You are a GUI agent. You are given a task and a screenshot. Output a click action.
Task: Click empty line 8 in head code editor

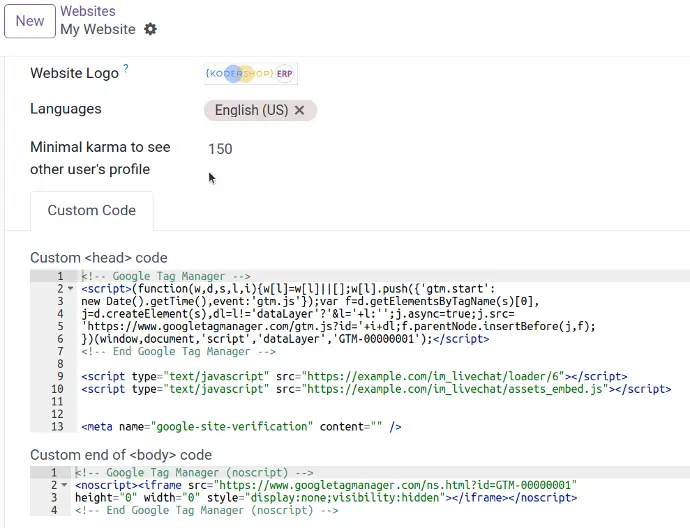[383, 364]
